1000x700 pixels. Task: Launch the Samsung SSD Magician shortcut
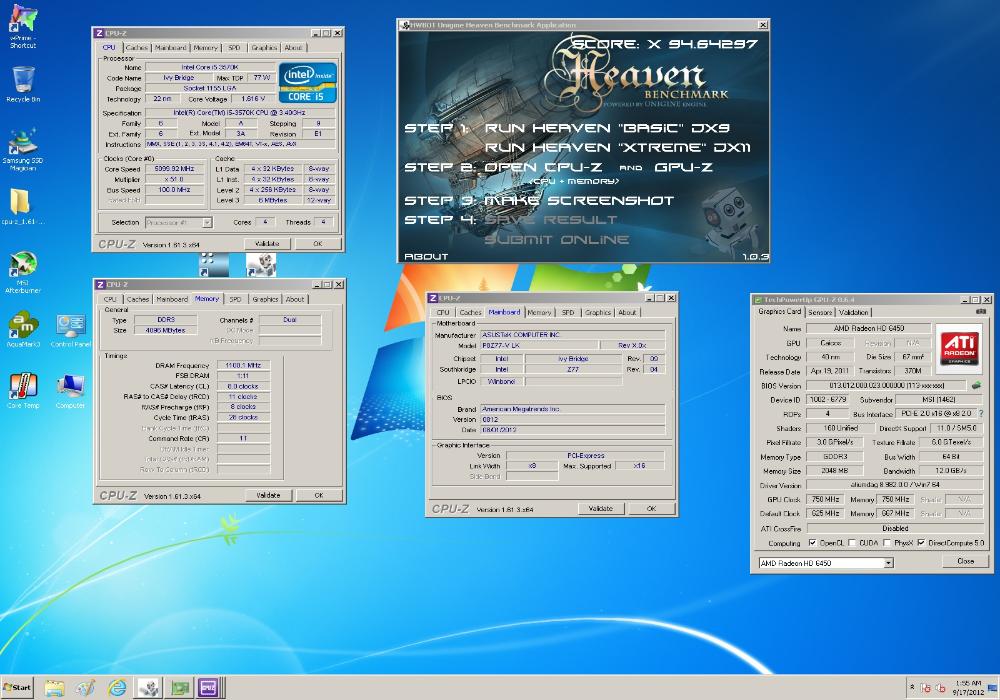[23, 149]
